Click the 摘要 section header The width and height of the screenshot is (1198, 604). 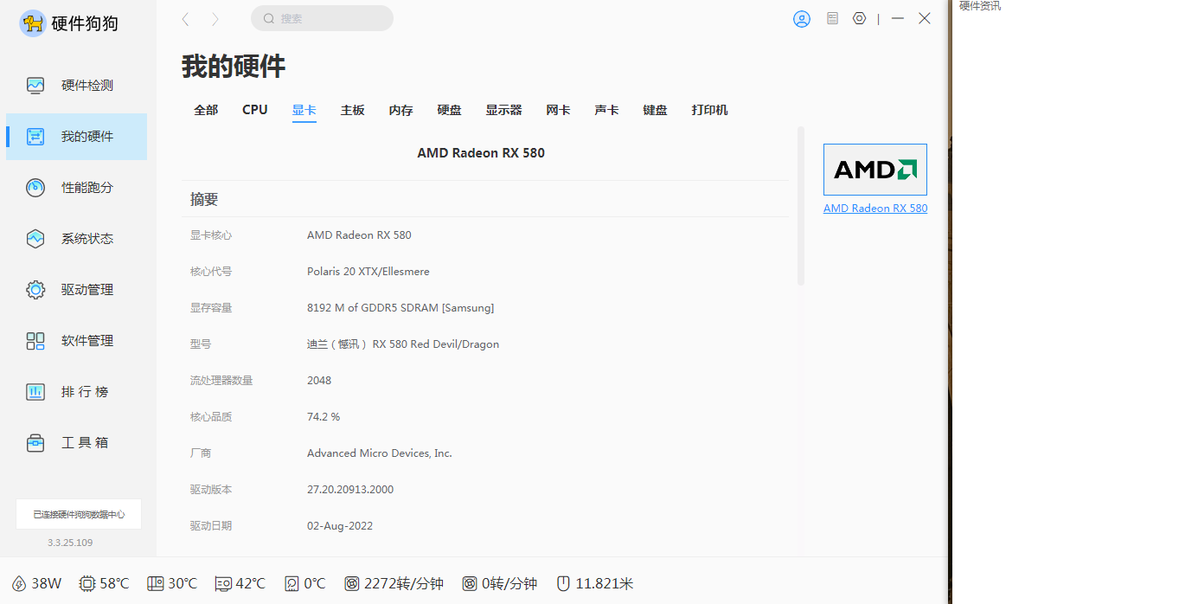(x=204, y=199)
